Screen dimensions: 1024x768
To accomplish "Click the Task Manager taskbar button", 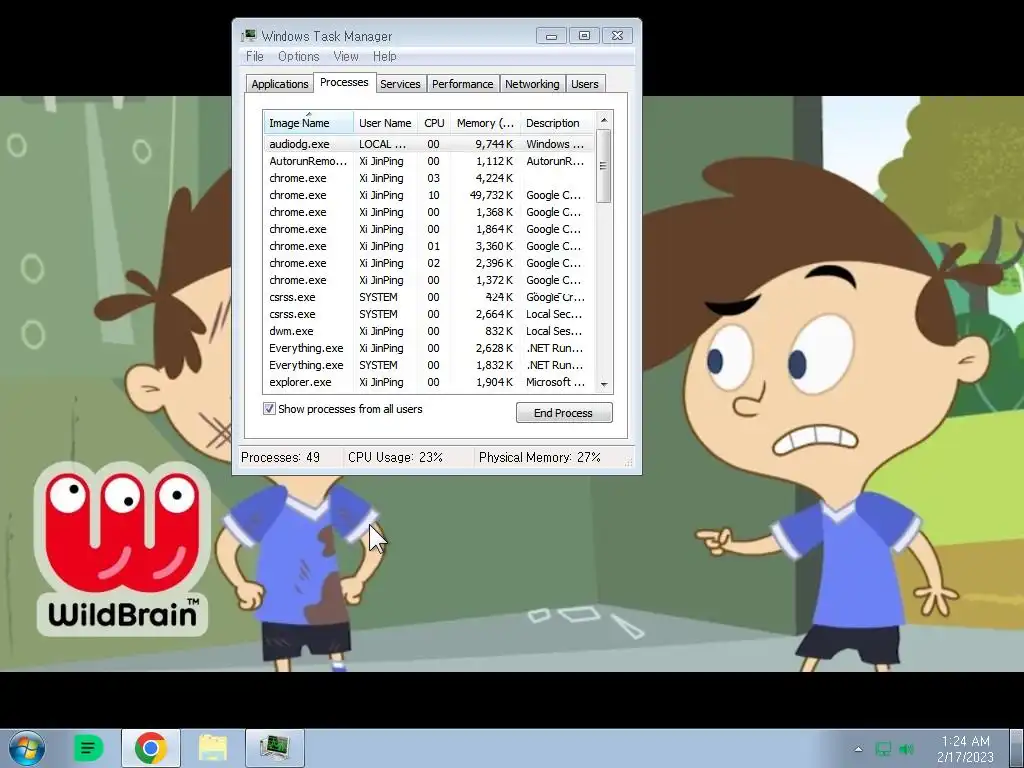I will coord(275,748).
